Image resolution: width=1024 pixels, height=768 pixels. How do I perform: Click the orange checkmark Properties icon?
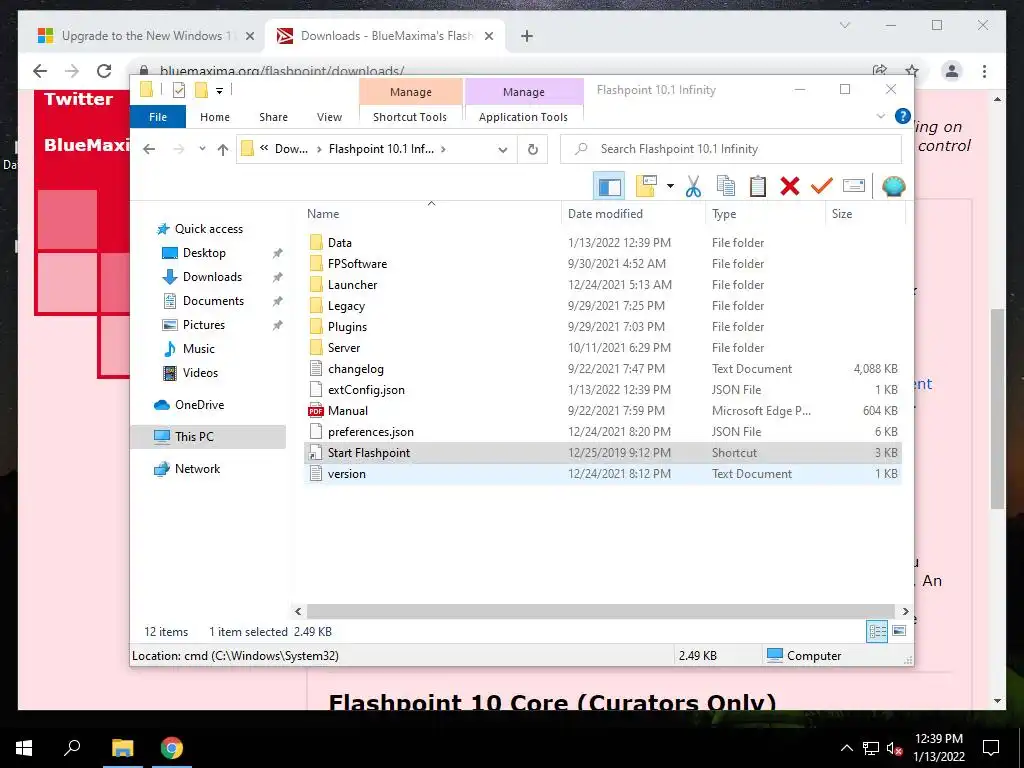(x=822, y=187)
